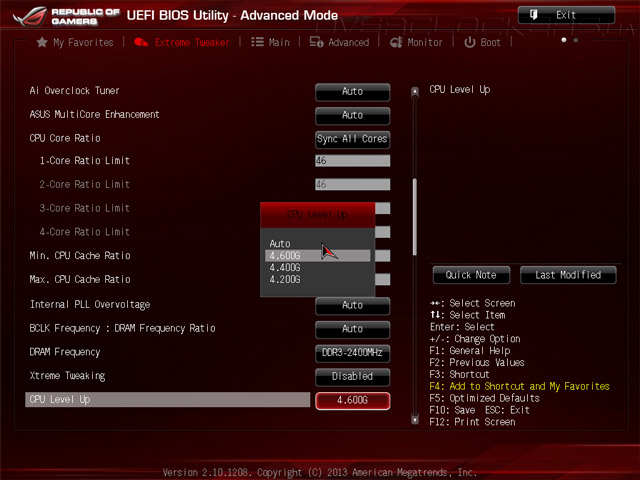Select 4.200G in CPU Level Up popup

click(x=285, y=280)
